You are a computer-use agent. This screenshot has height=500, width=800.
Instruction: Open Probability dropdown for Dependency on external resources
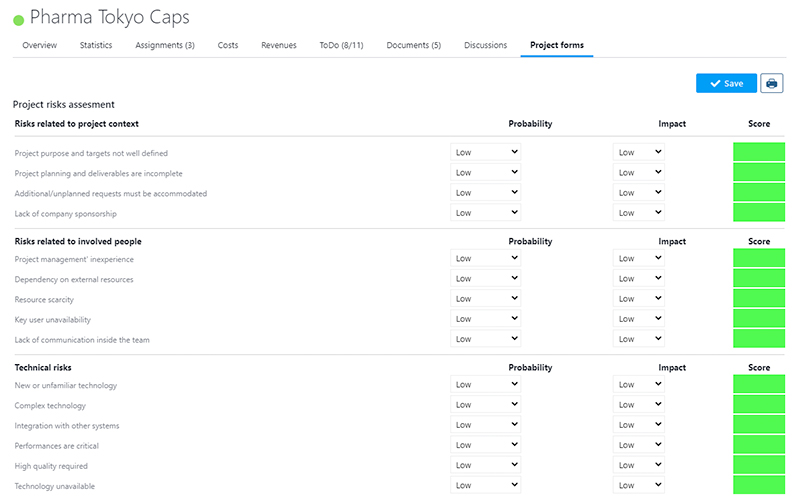[x=486, y=279]
